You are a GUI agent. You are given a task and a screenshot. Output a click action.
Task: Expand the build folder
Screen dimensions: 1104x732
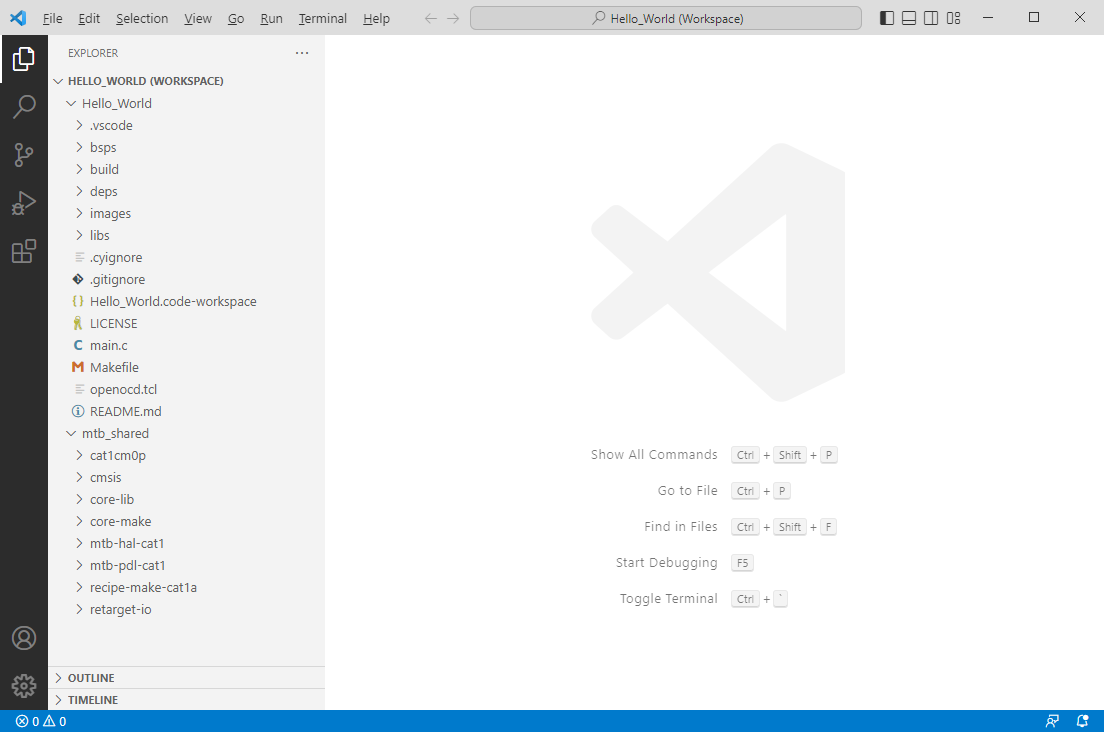click(x=187, y=170)
